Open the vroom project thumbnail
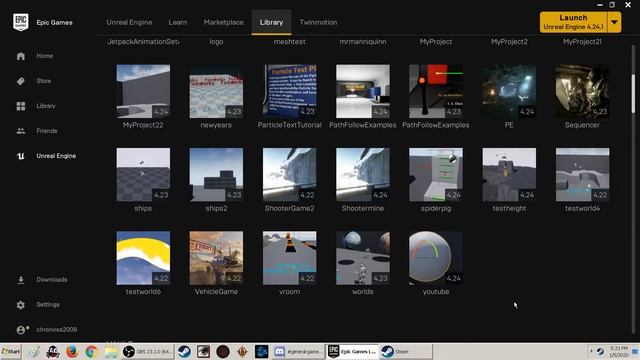640x360 pixels. click(289, 258)
